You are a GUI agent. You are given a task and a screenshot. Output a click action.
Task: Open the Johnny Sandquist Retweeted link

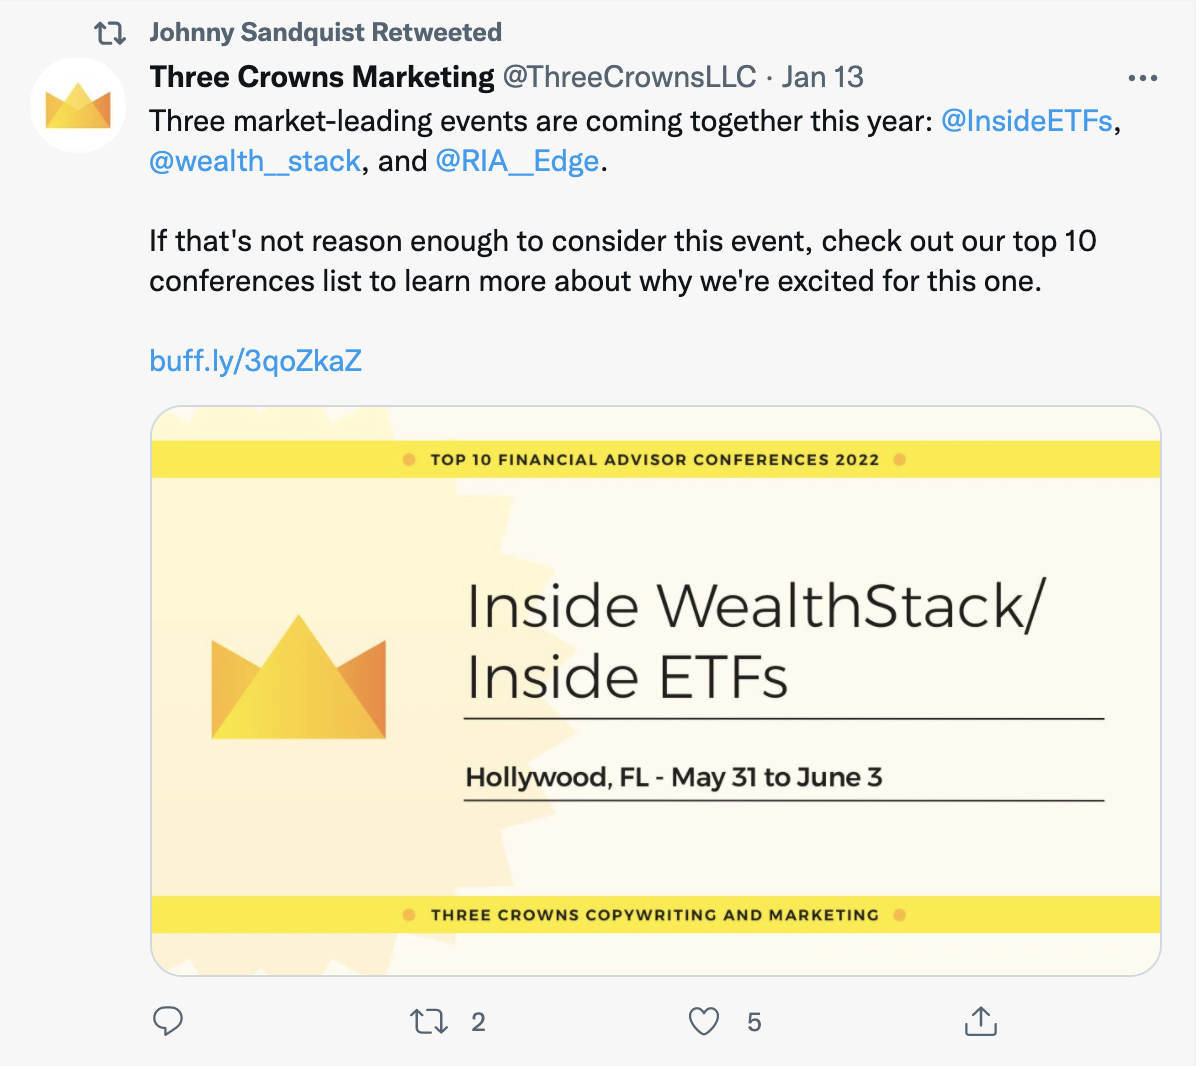(x=325, y=33)
